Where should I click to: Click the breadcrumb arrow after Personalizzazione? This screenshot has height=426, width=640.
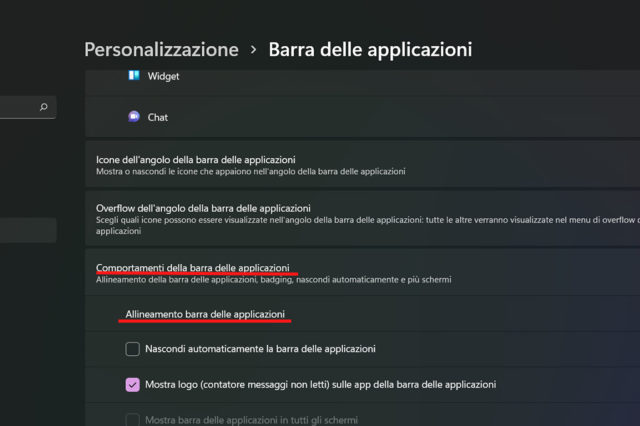[254, 49]
